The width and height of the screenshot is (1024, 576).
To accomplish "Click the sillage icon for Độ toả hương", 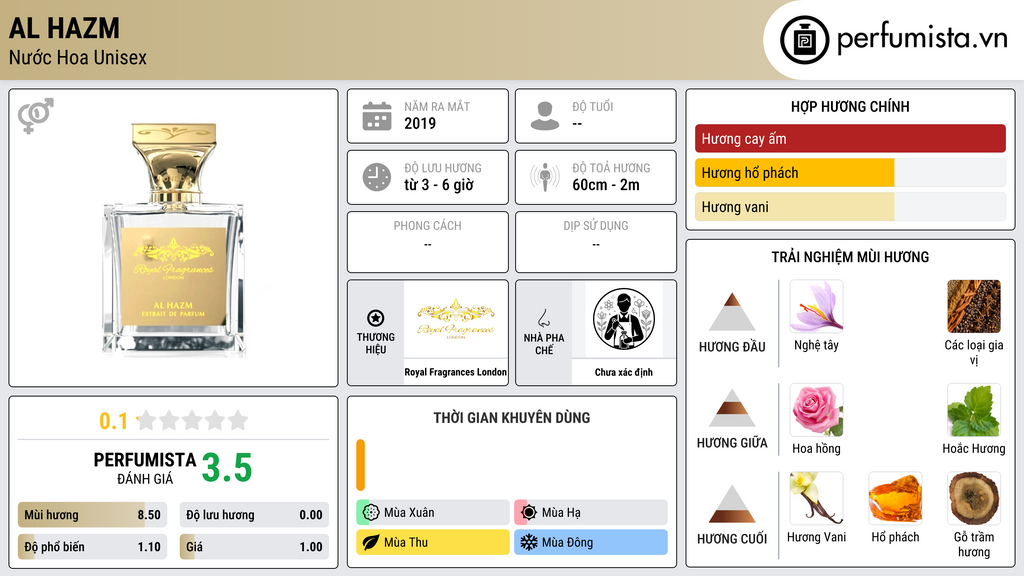I will (545, 177).
